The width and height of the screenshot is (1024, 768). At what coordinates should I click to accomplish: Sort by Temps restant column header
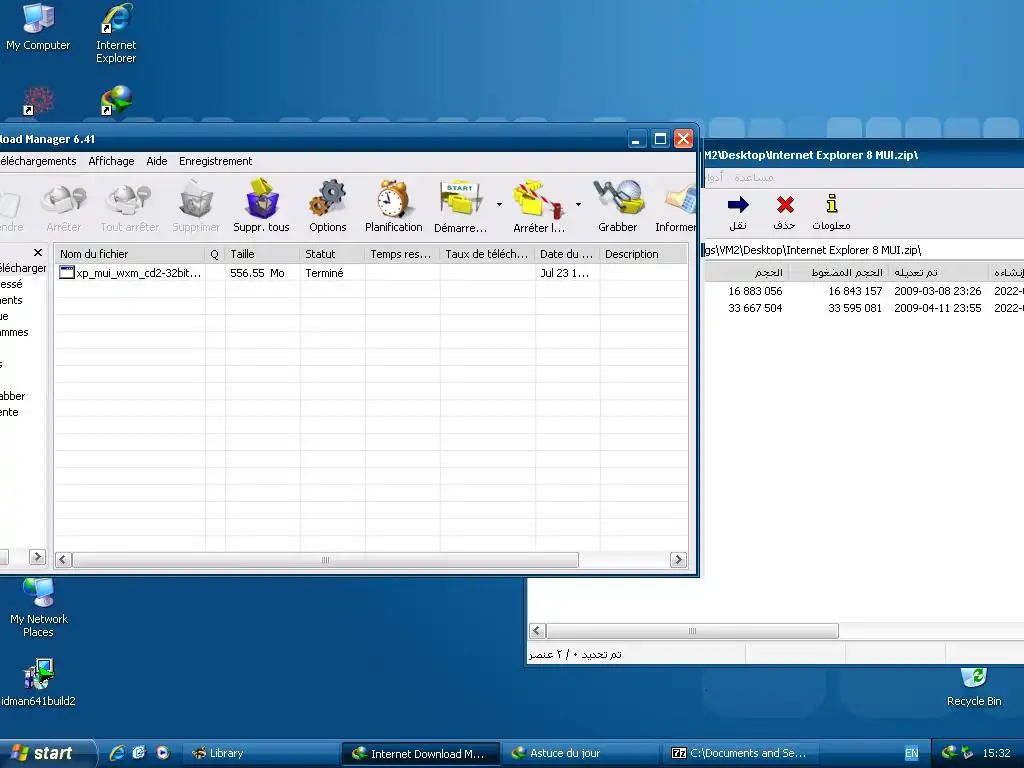click(402, 254)
